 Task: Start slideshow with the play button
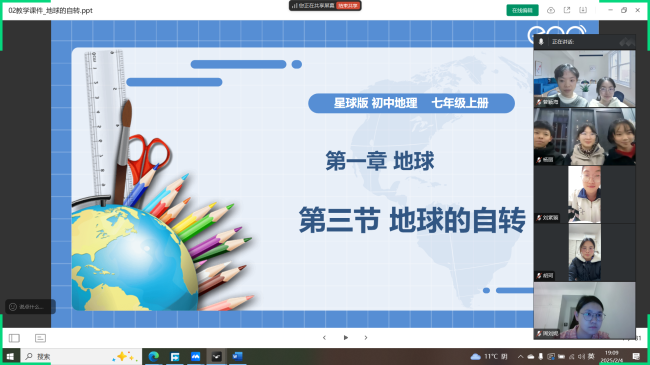point(345,338)
